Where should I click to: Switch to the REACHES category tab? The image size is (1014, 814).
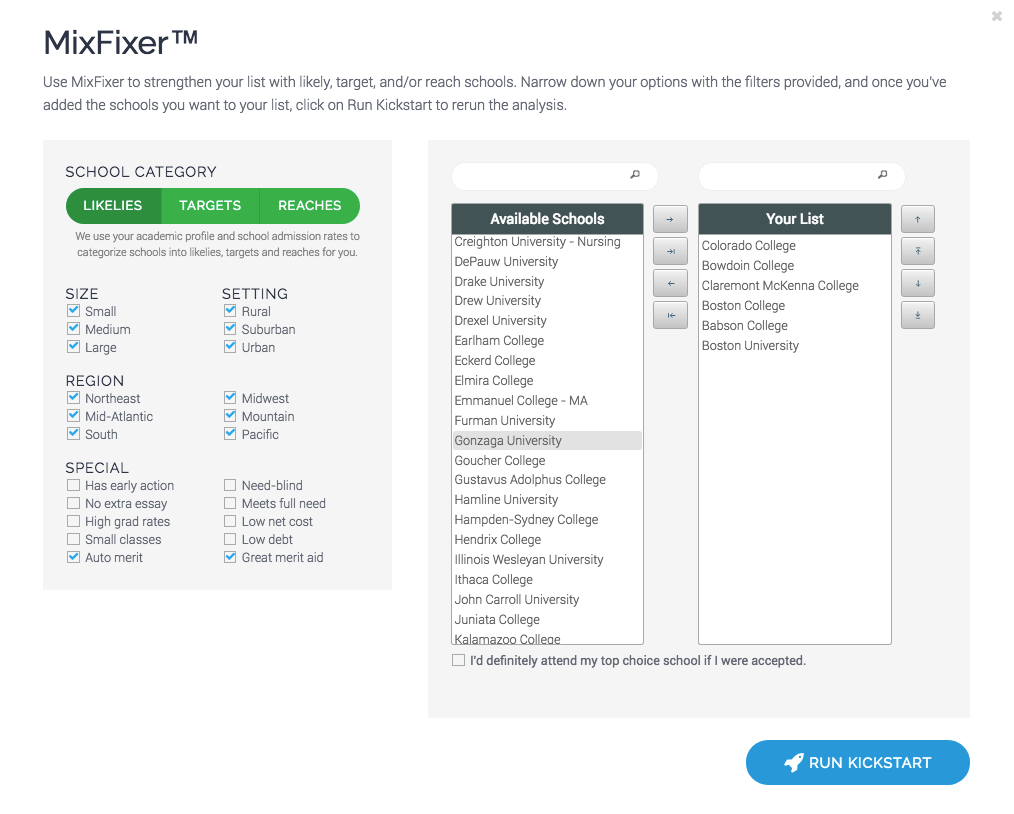(310, 206)
